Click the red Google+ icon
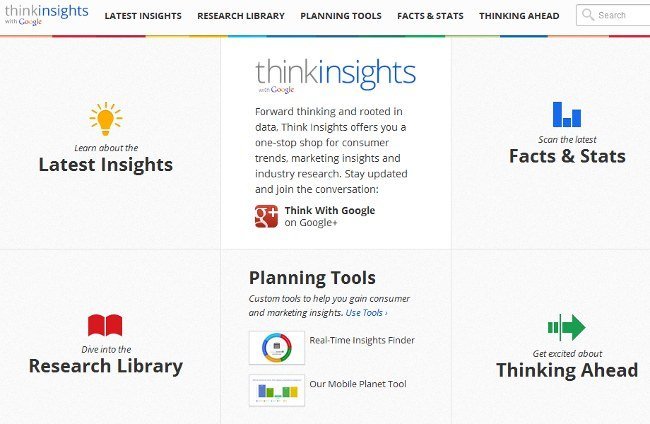This screenshot has width=650, height=424. tap(266, 216)
